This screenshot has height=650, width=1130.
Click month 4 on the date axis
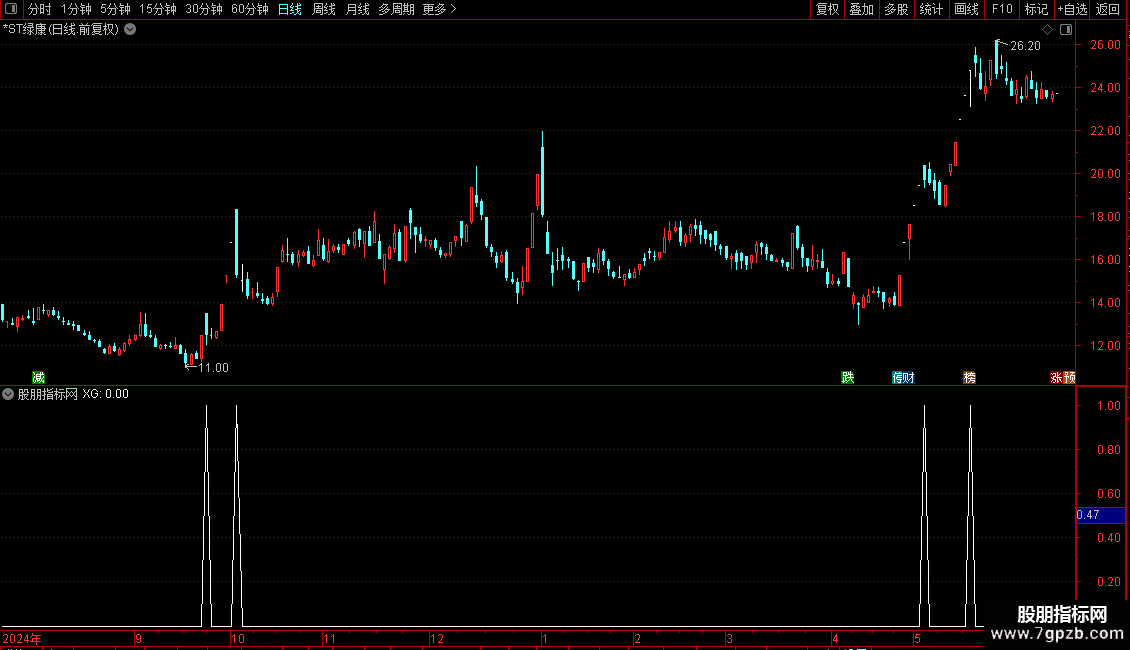[835, 638]
